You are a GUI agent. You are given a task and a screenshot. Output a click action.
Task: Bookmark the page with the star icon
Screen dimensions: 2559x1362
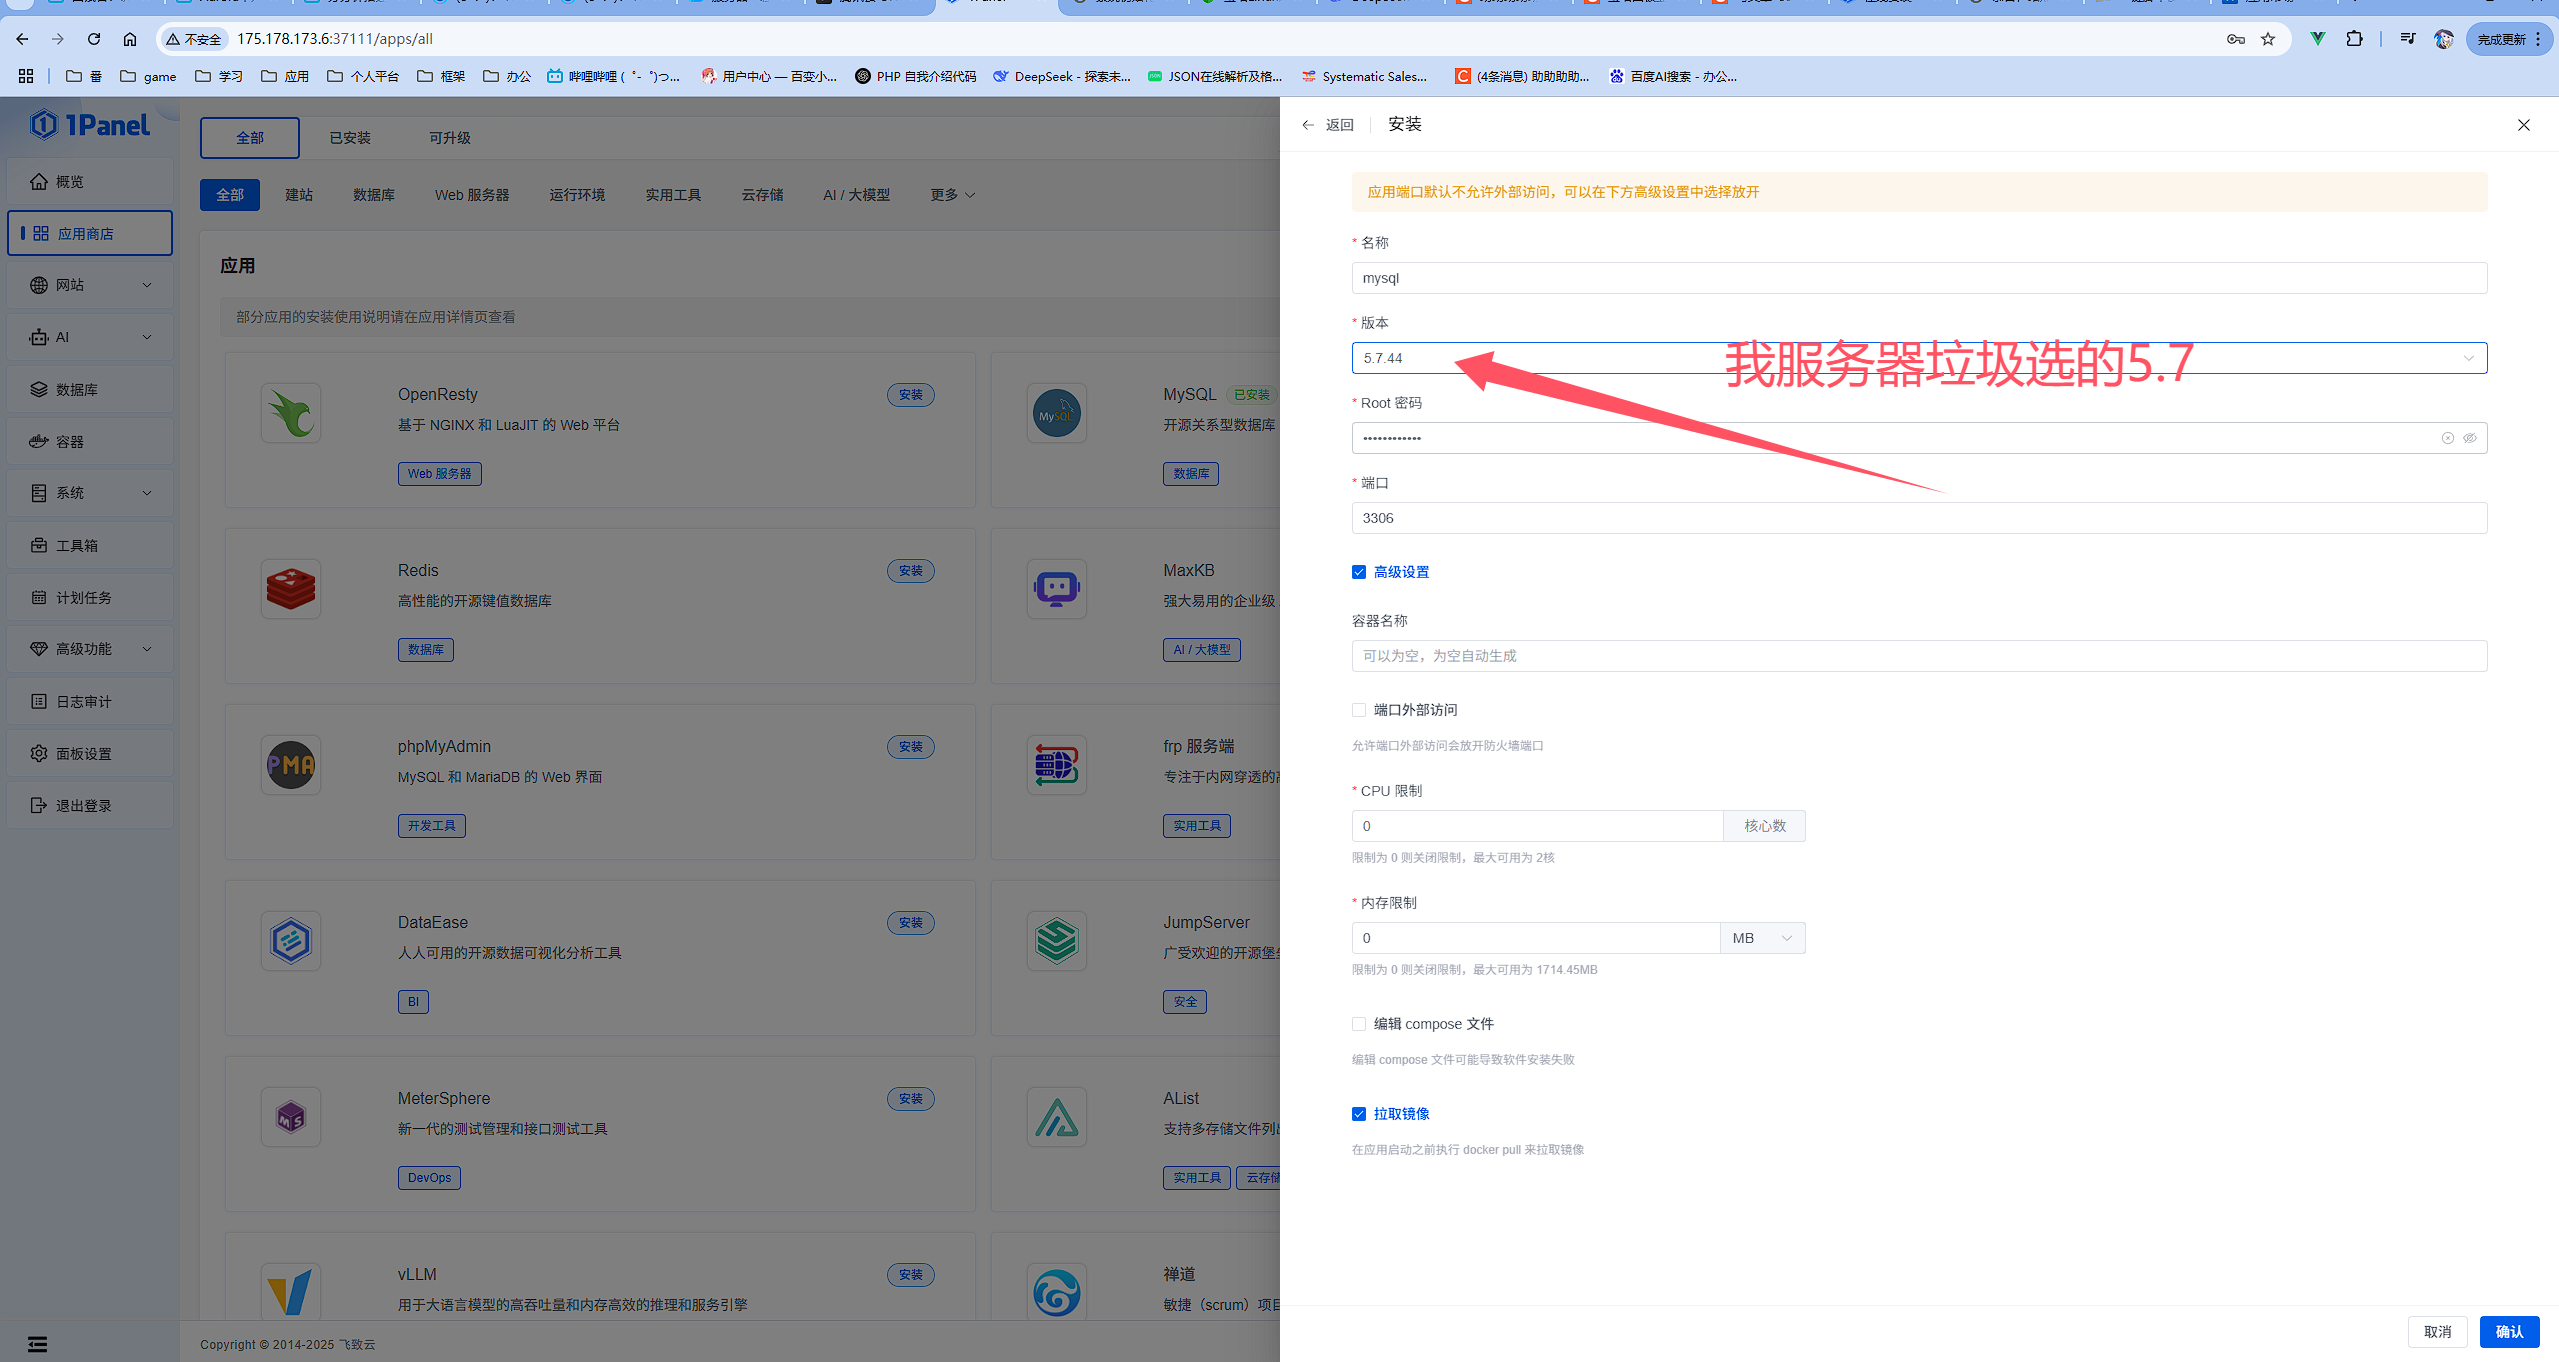coord(2268,39)
